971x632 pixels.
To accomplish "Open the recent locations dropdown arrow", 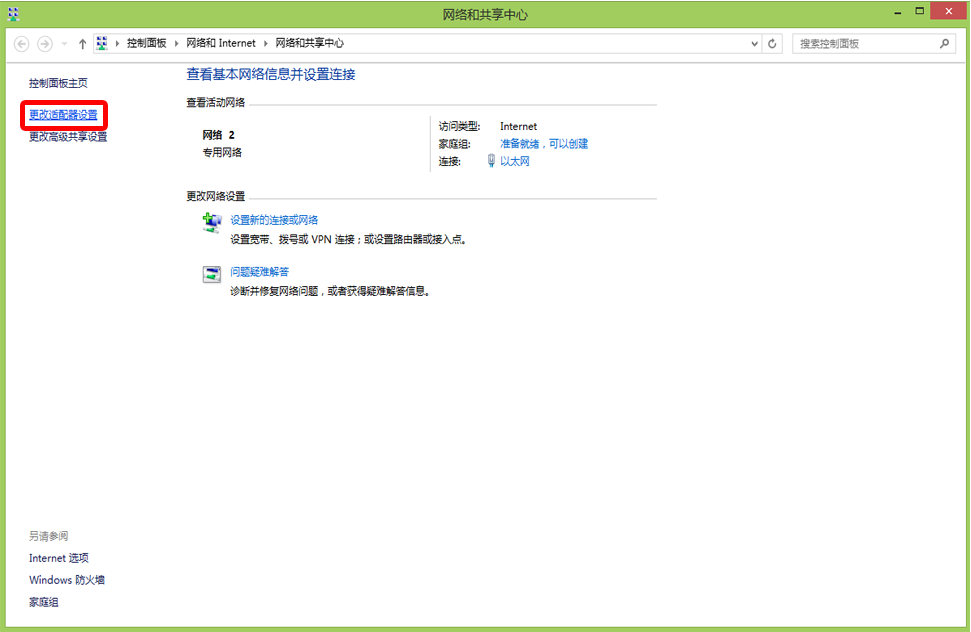I will click(x=65, y=44).
